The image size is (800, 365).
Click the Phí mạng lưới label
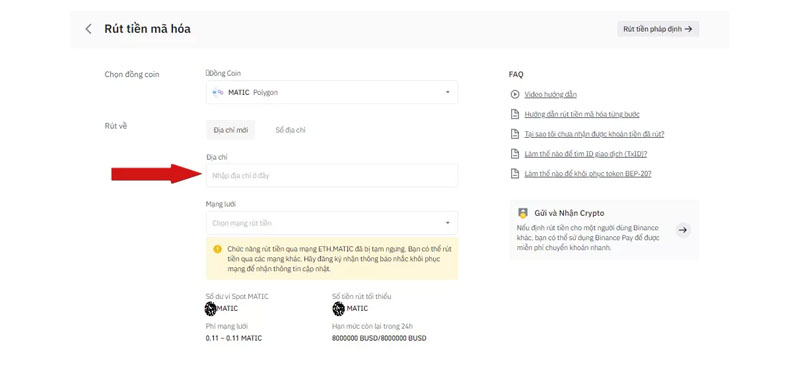click(227, 326)
